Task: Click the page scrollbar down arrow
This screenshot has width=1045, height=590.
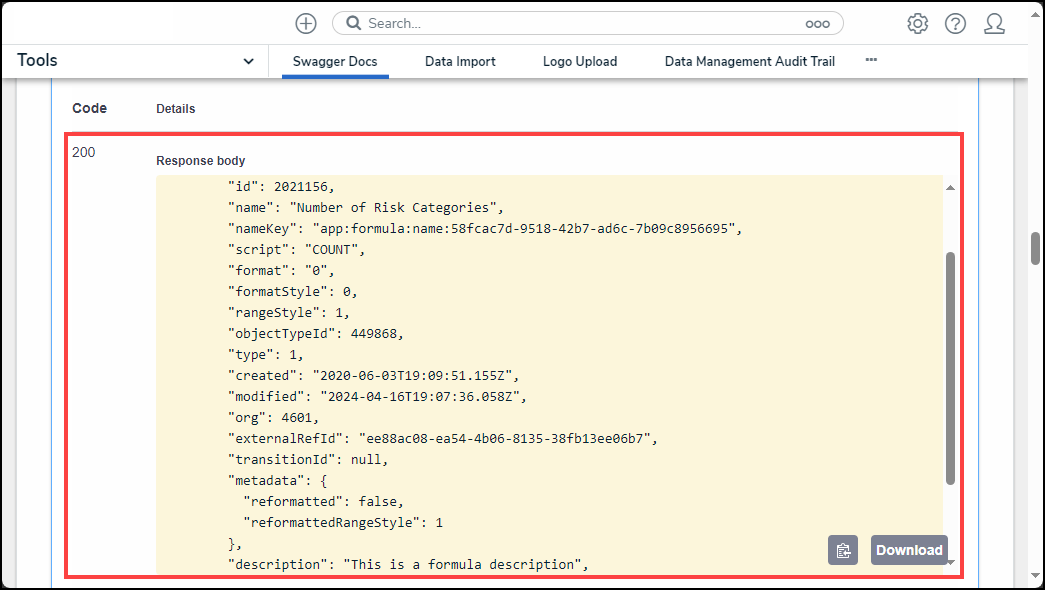Action: coord(1036,576)
